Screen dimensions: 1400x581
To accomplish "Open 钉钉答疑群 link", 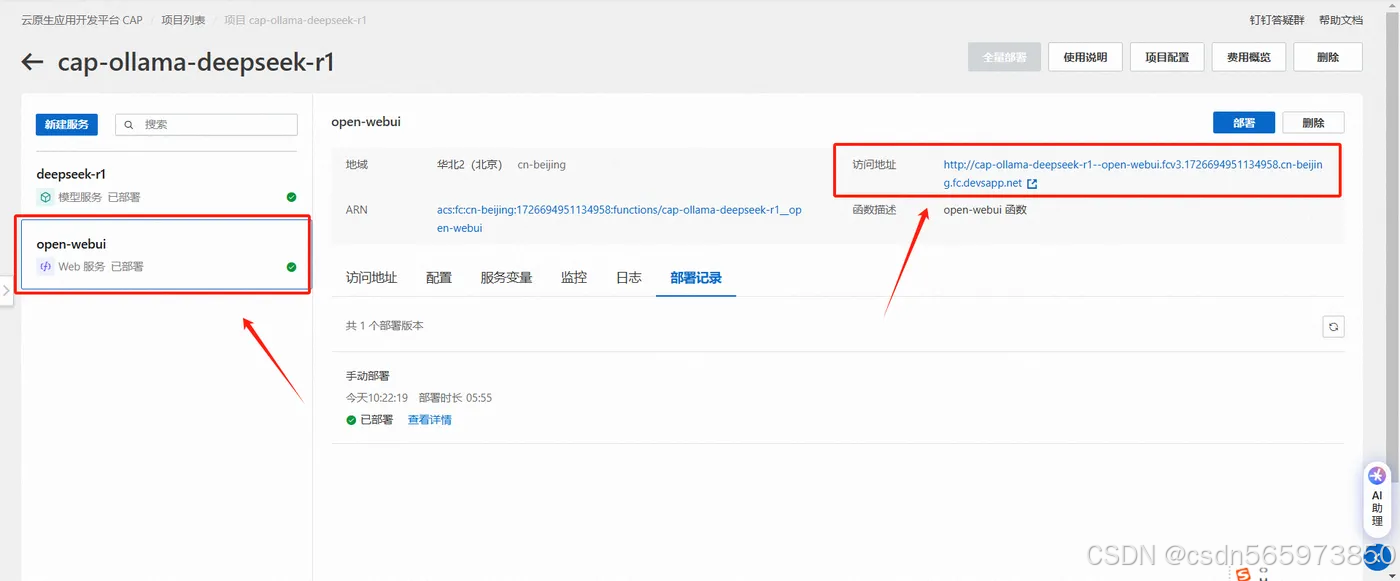I will (1277, 20).
